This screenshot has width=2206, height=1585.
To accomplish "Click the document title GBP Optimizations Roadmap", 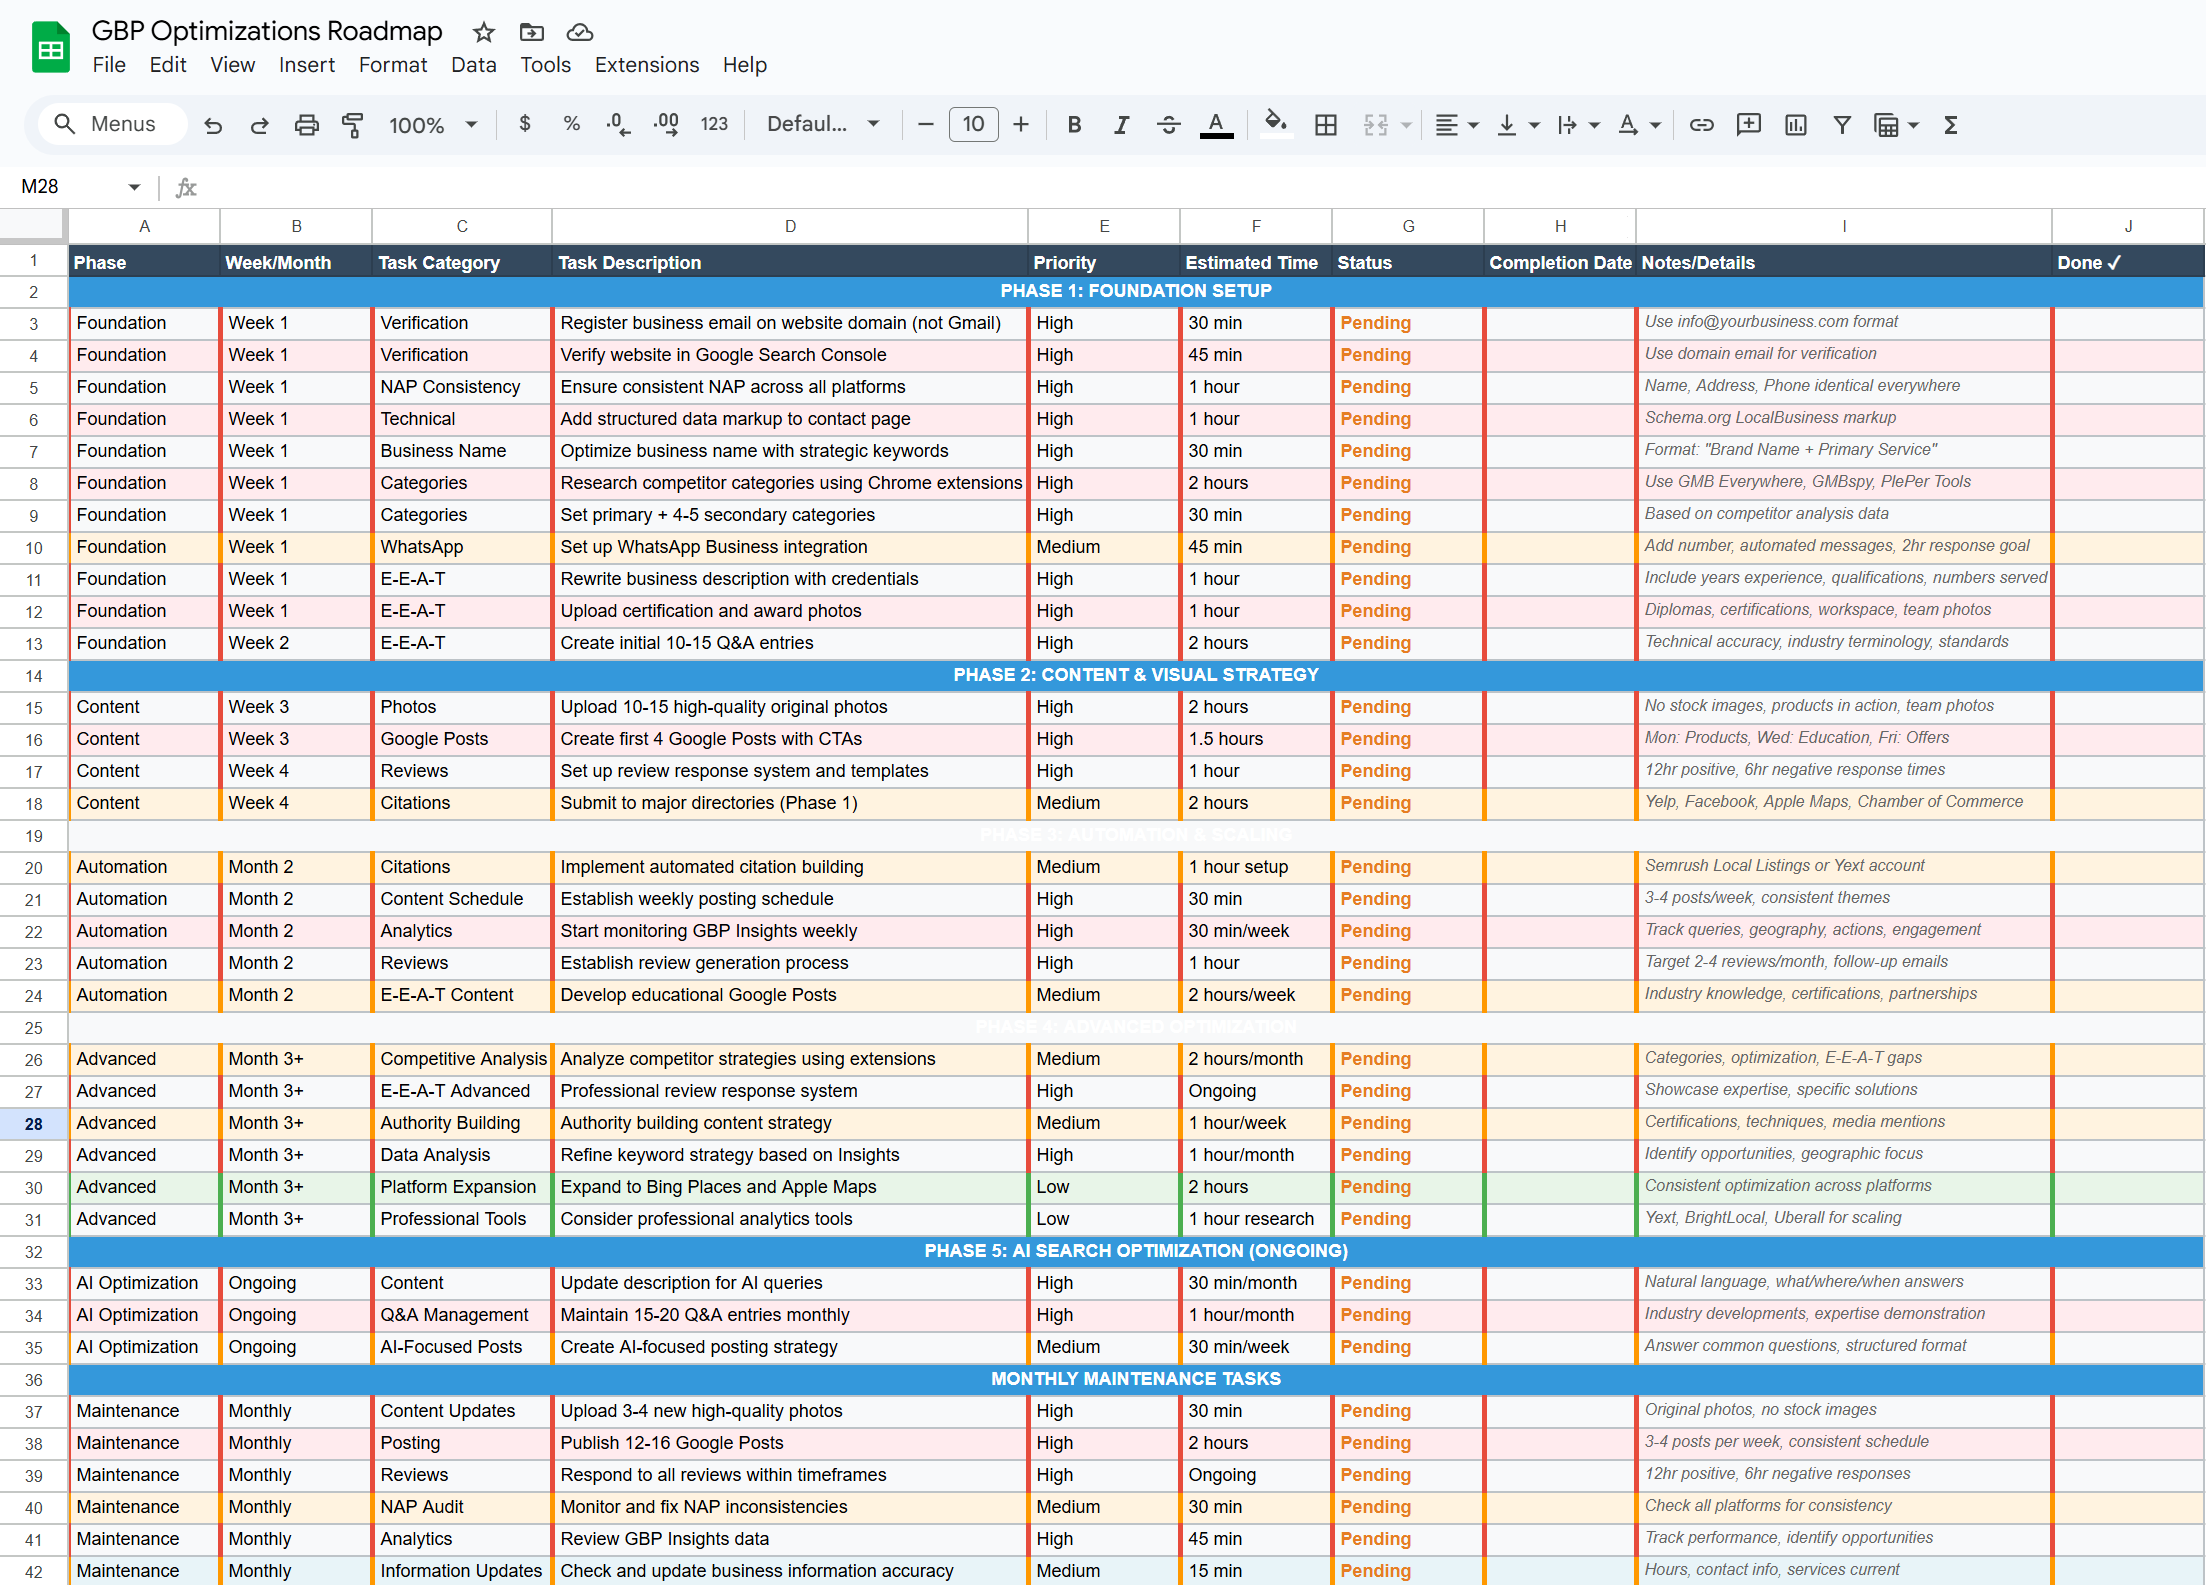I will tap(267, 31).
